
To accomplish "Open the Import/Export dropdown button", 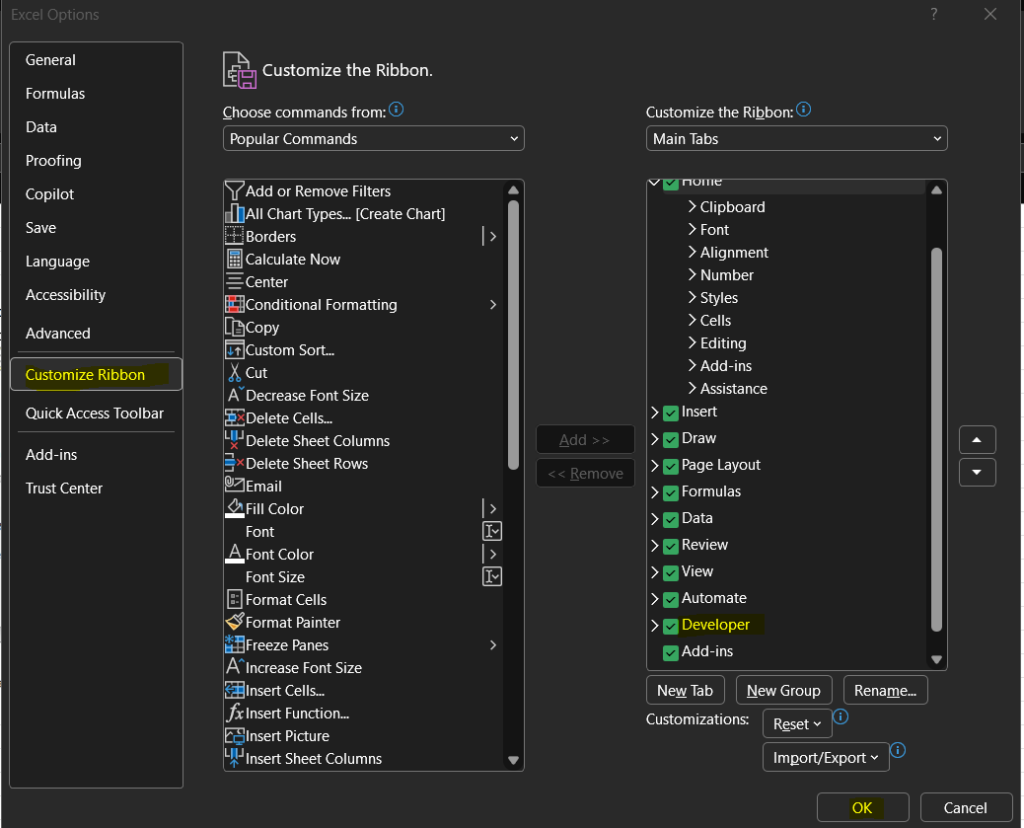I will (x=825, y=758).
